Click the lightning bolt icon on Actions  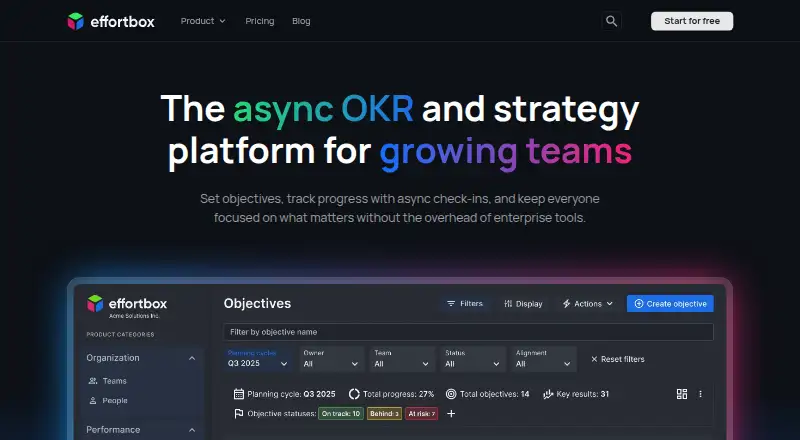click(566, 304)
